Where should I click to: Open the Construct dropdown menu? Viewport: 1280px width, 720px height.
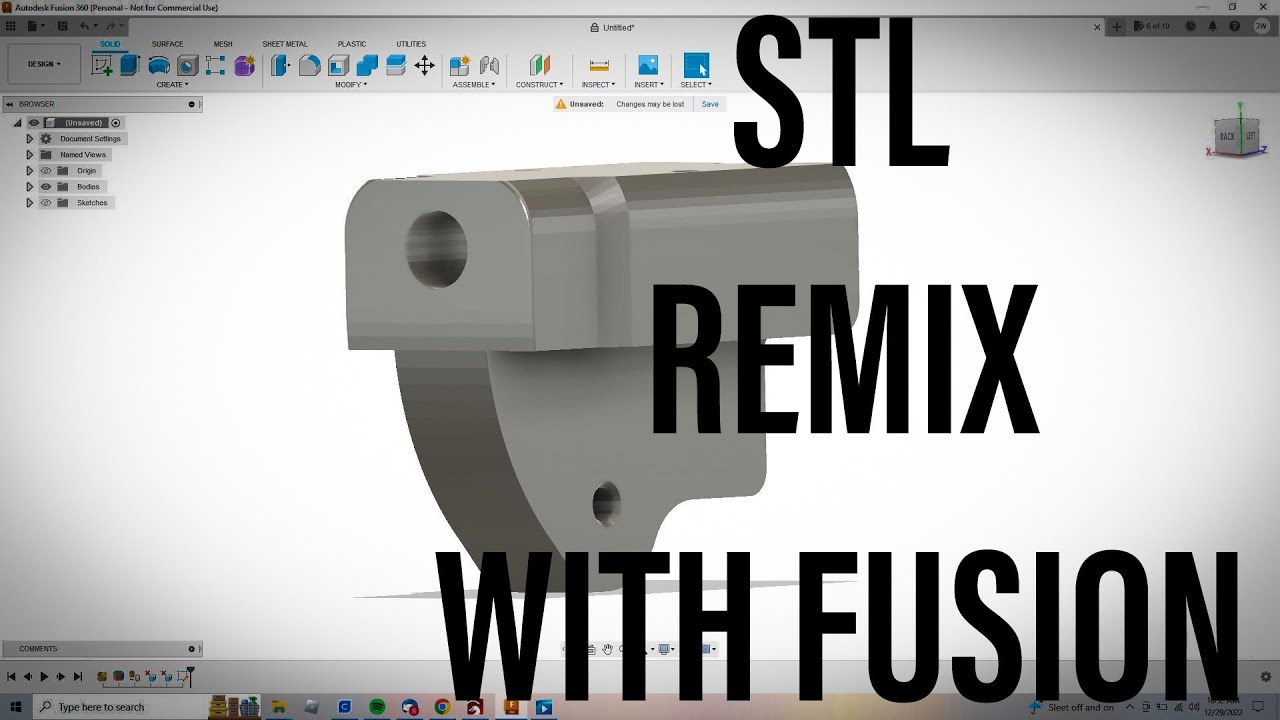click(540, 85)
